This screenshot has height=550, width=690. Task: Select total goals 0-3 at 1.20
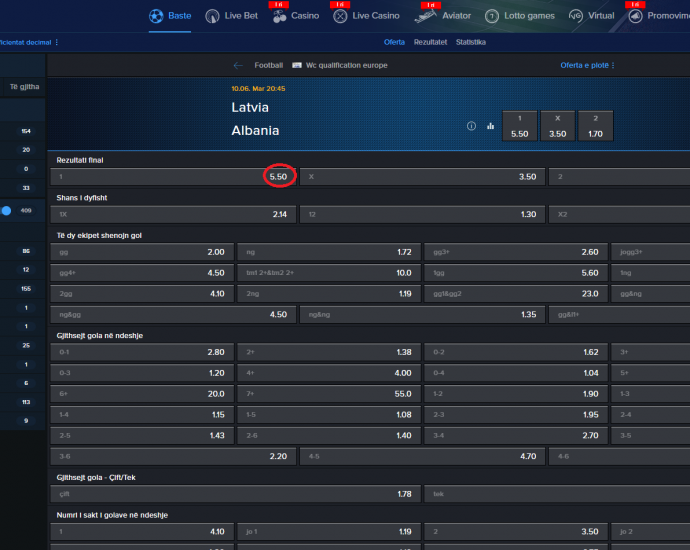tap(142, 373)
